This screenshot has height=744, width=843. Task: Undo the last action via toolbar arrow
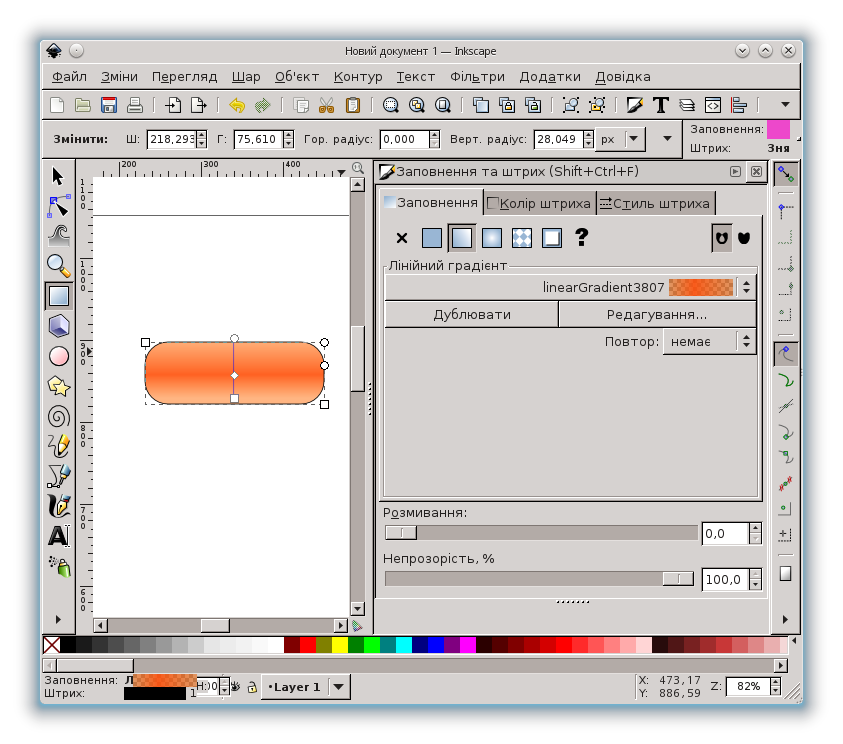[237, 105]
